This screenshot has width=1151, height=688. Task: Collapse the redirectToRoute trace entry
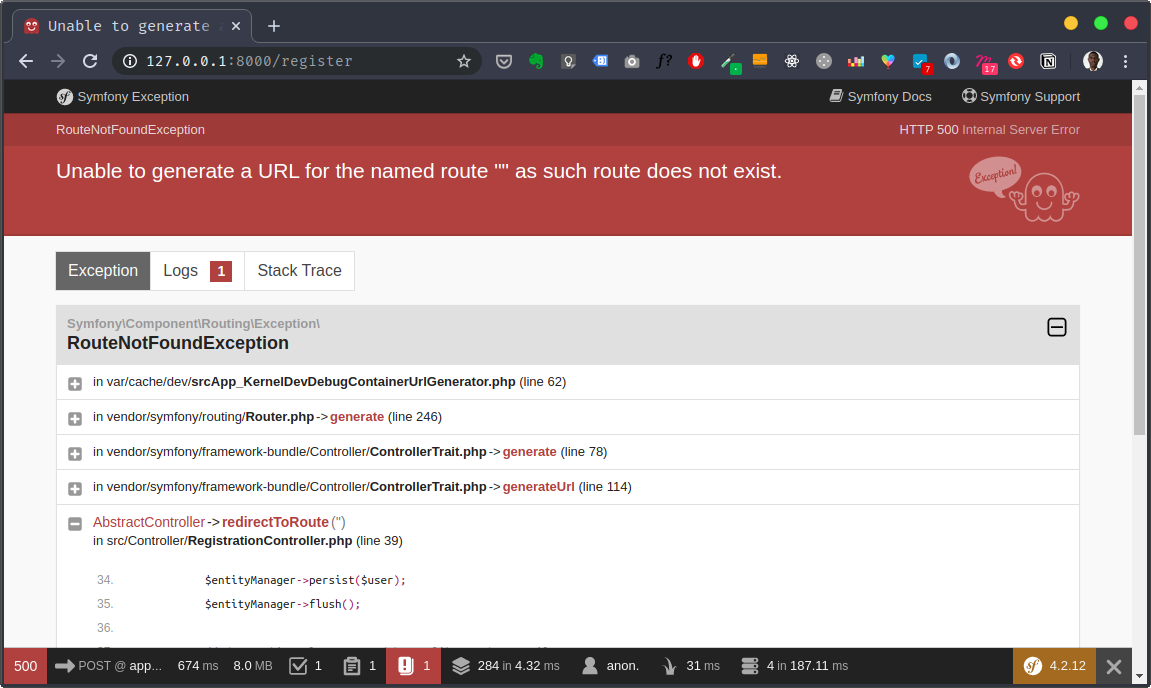click(75, 523)
